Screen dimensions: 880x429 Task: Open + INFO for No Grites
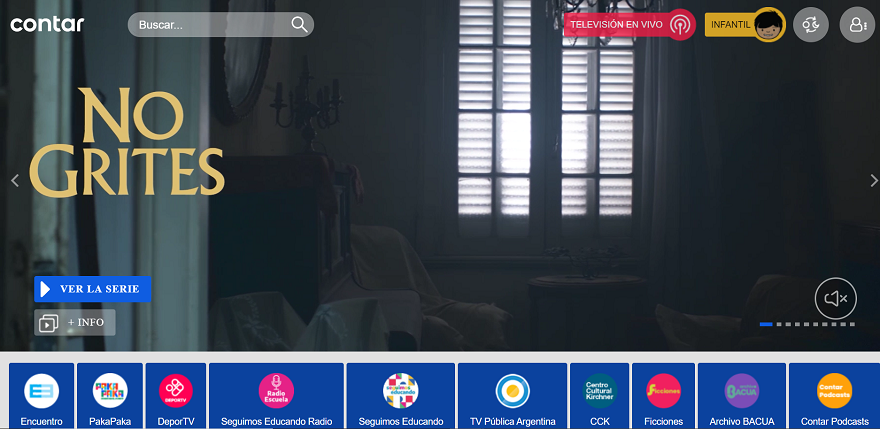point(75,323)
